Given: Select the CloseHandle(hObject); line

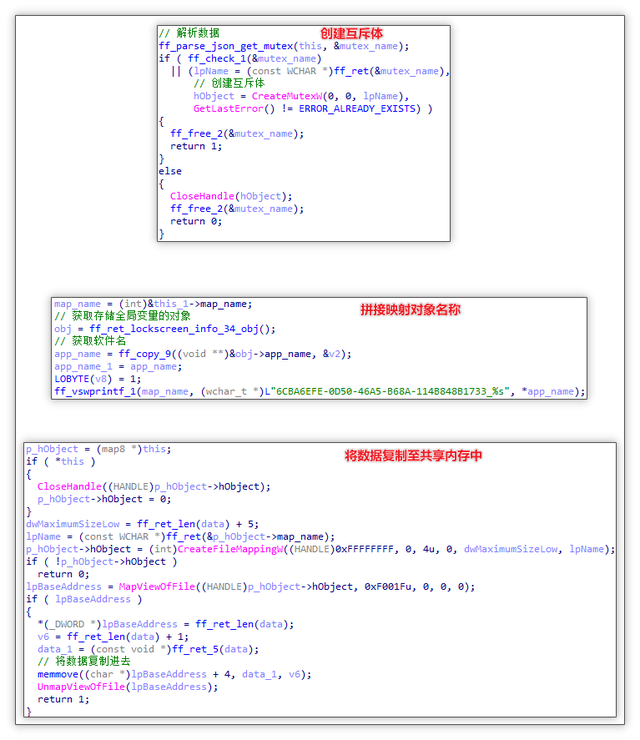Looking at the screenshot, I should tap(231, 196).
